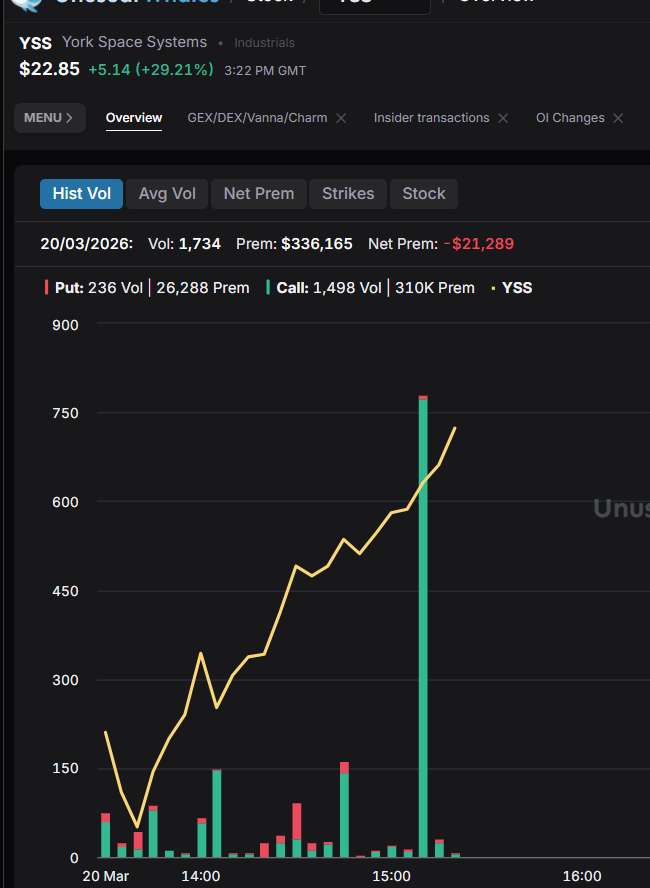The width and height of the screenshot is (650, 888).
Task: Switch to GEX/DEX/Vanna/Charm tab
Action: (x=257, y=118)
